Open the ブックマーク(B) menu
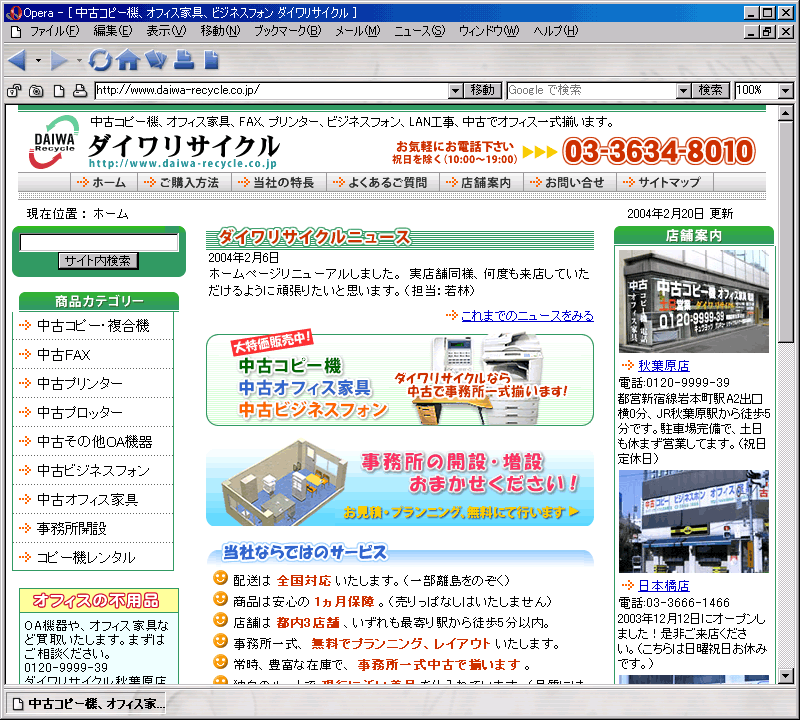The image size is (800, 720). (288, 32)
